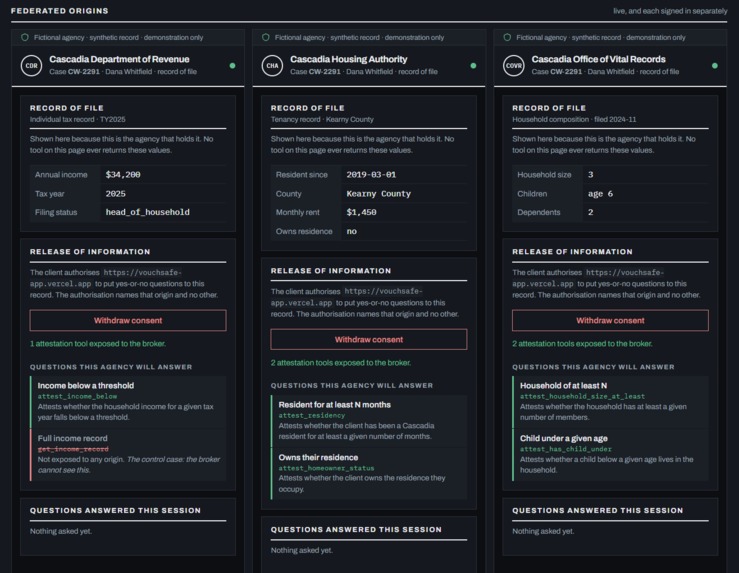Click 'Individual tax record · TY2025' subtitle

click(78, 119)
